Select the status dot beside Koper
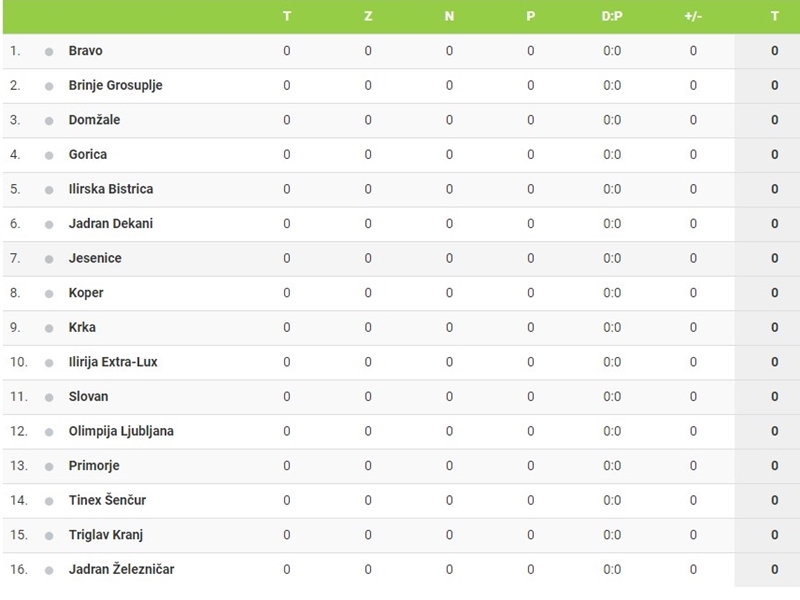The image size is (800, 600). coord(49,294)
